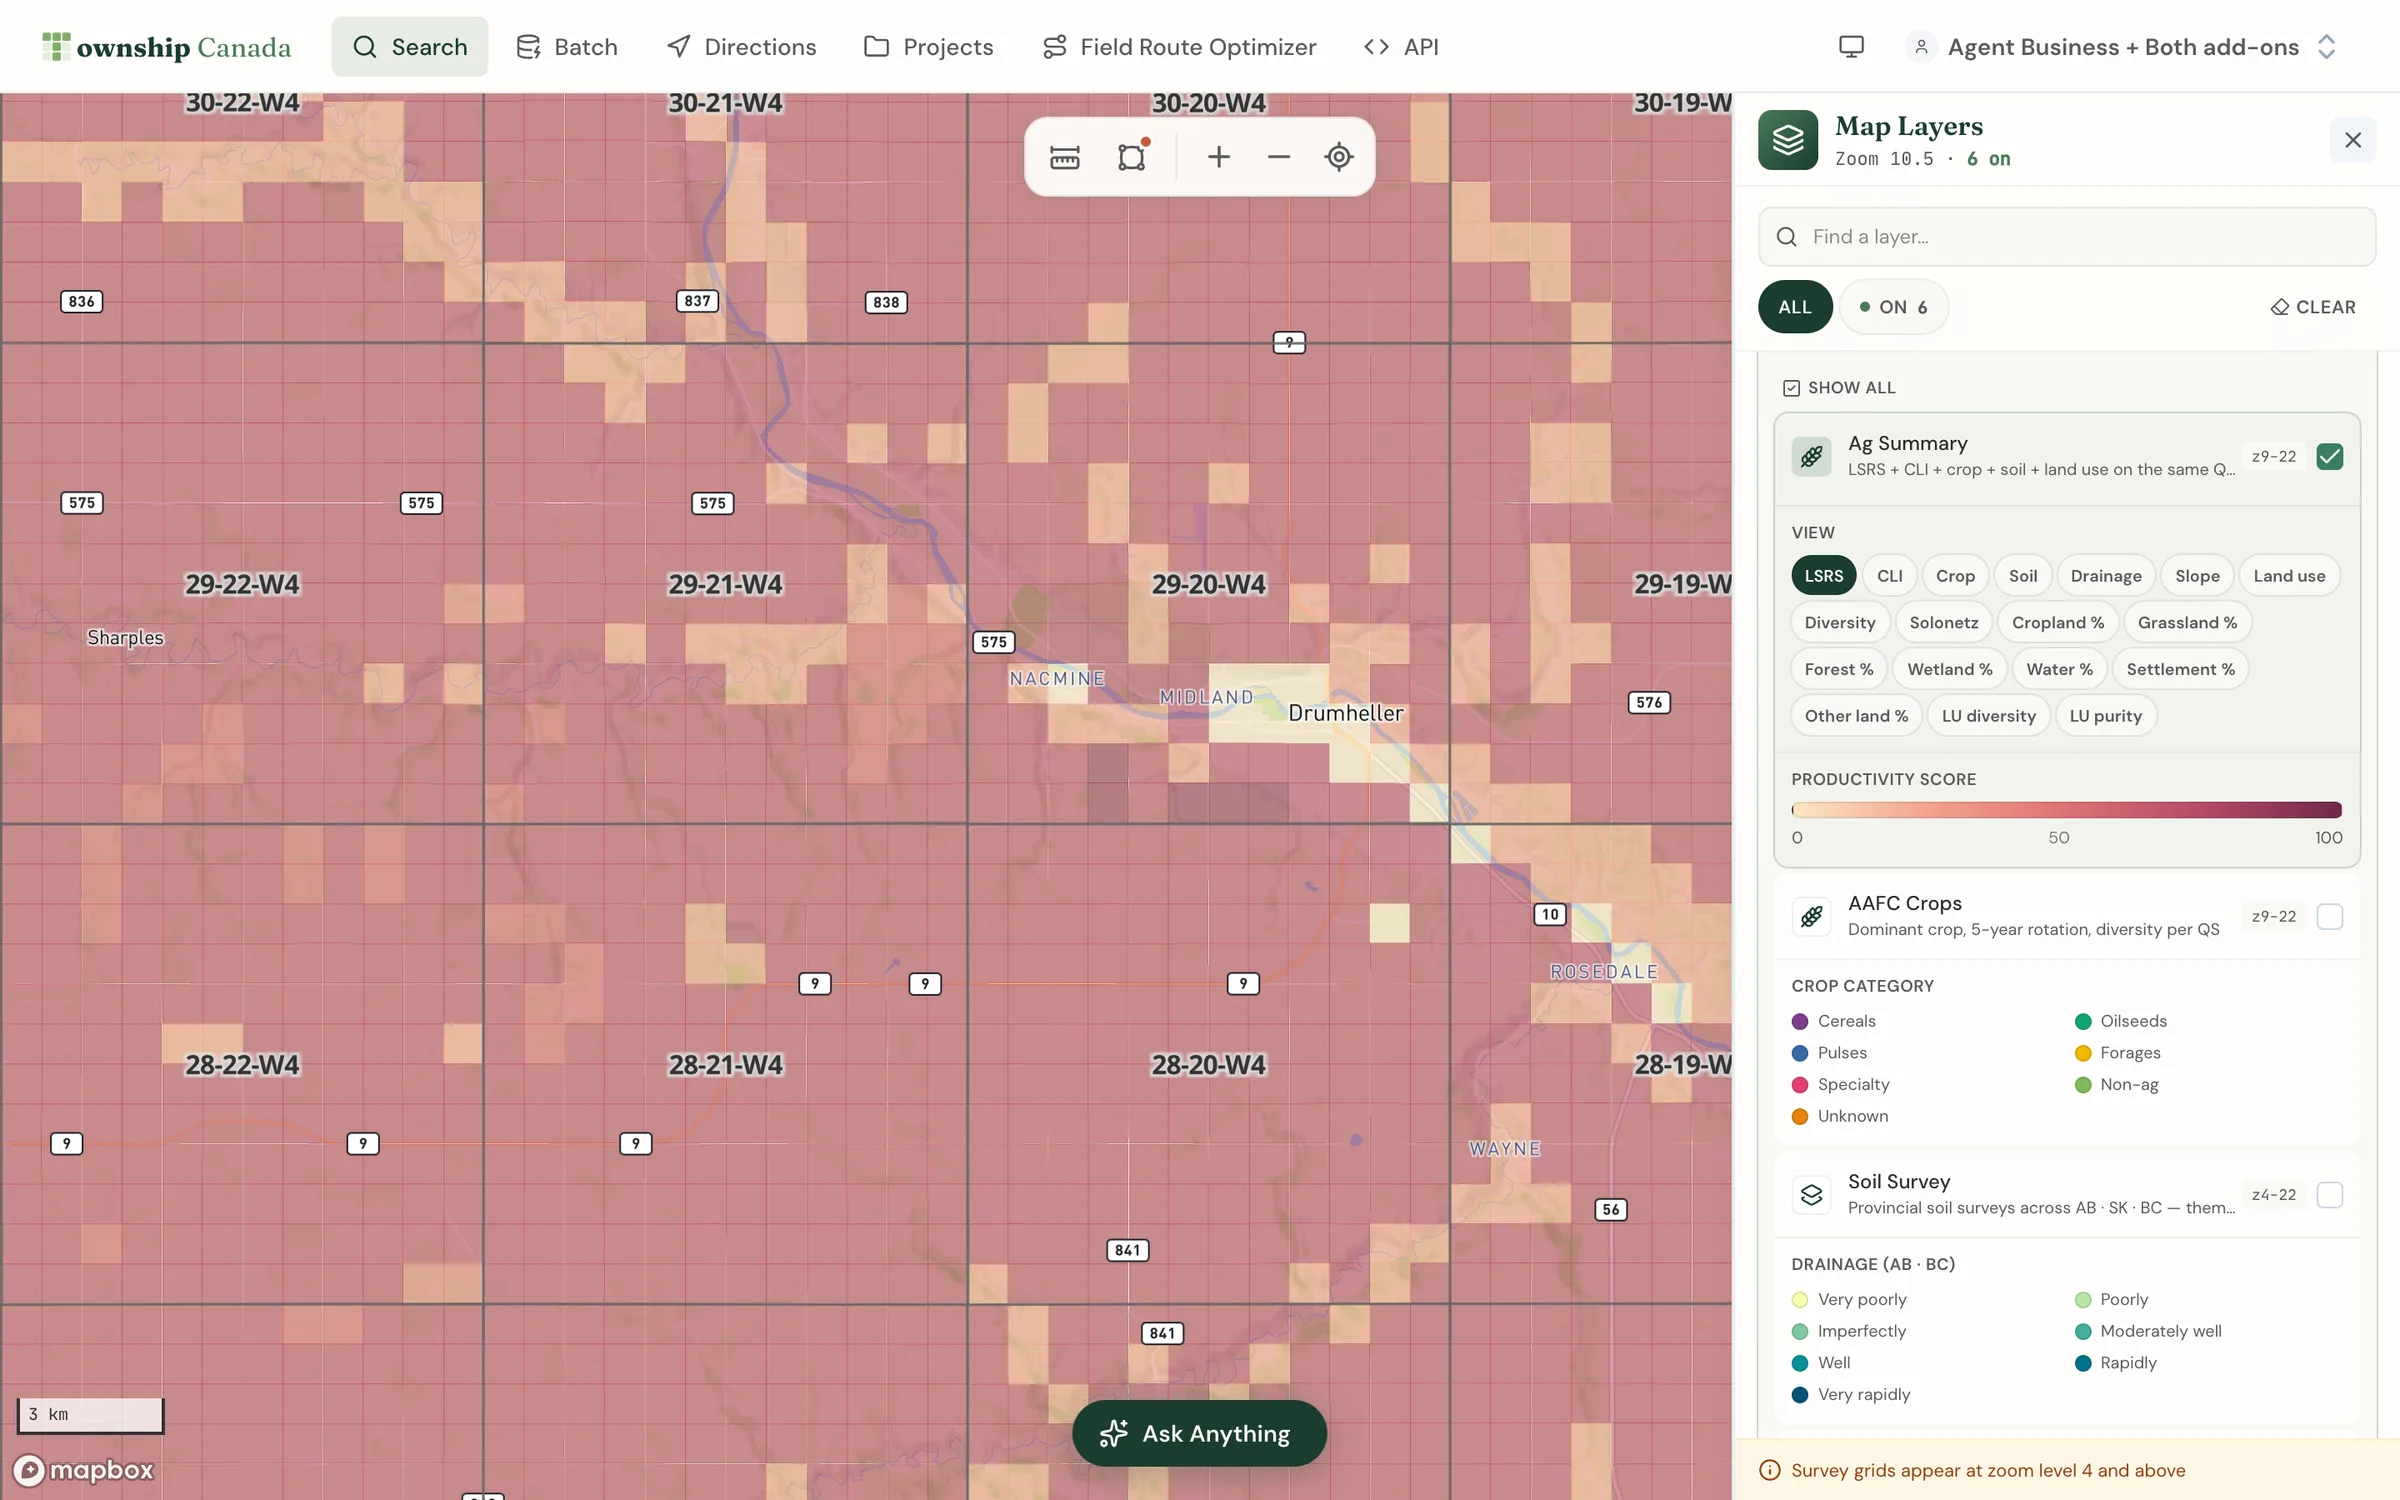Click the Map Layers stack icon
This screenshot has width=2400, height=1500.
[1788, 140]
